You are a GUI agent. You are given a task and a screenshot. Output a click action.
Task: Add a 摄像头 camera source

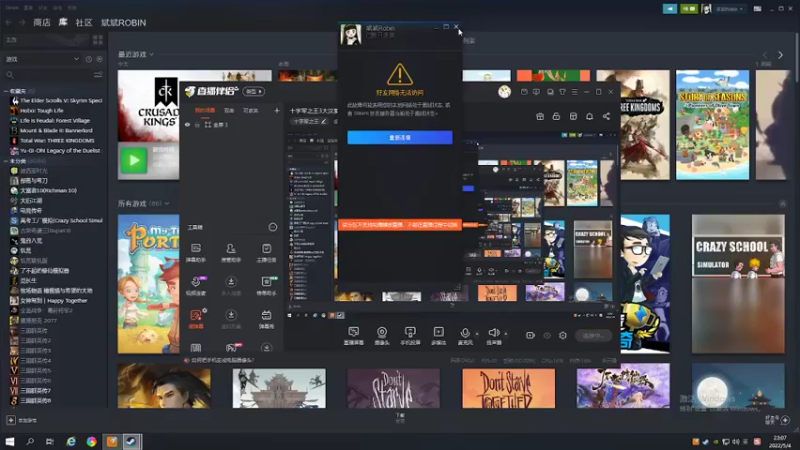pyautogui.click(x=382, y=335)
